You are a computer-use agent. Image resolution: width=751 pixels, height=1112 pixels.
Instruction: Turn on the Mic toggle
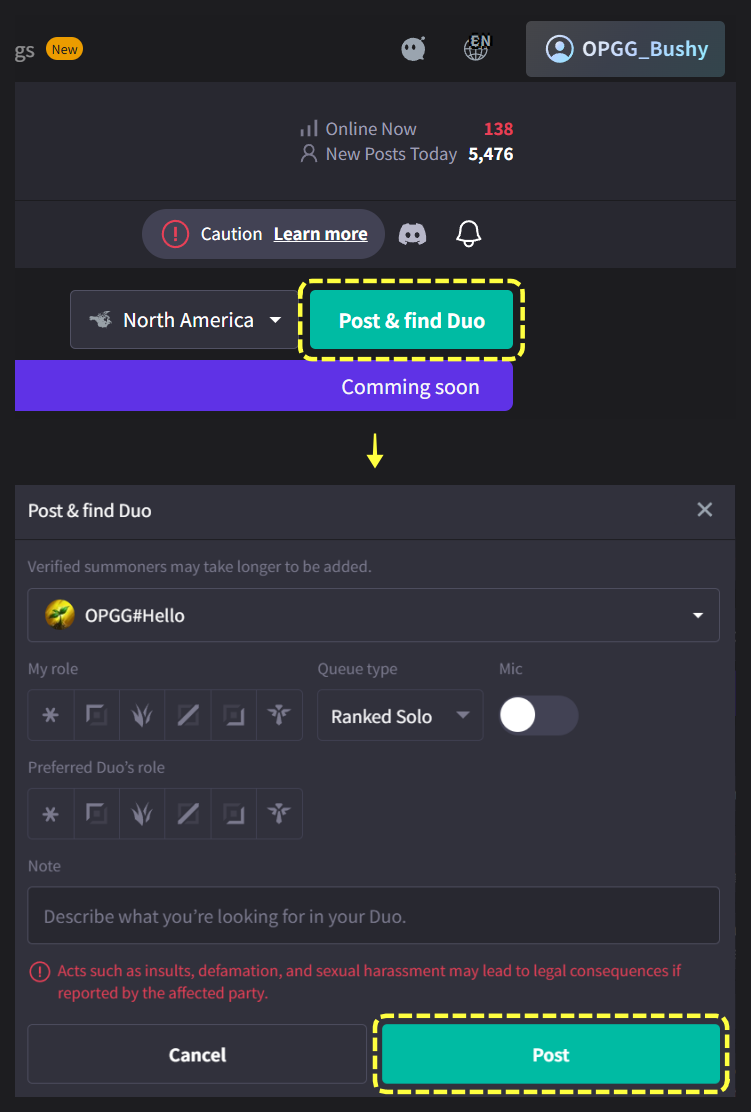[x=538, y=715]
